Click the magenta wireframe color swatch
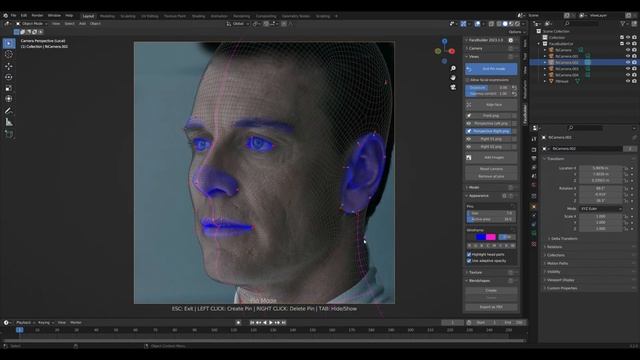The width and height of the screenshot is (640, 360). (x=491, y=237)
